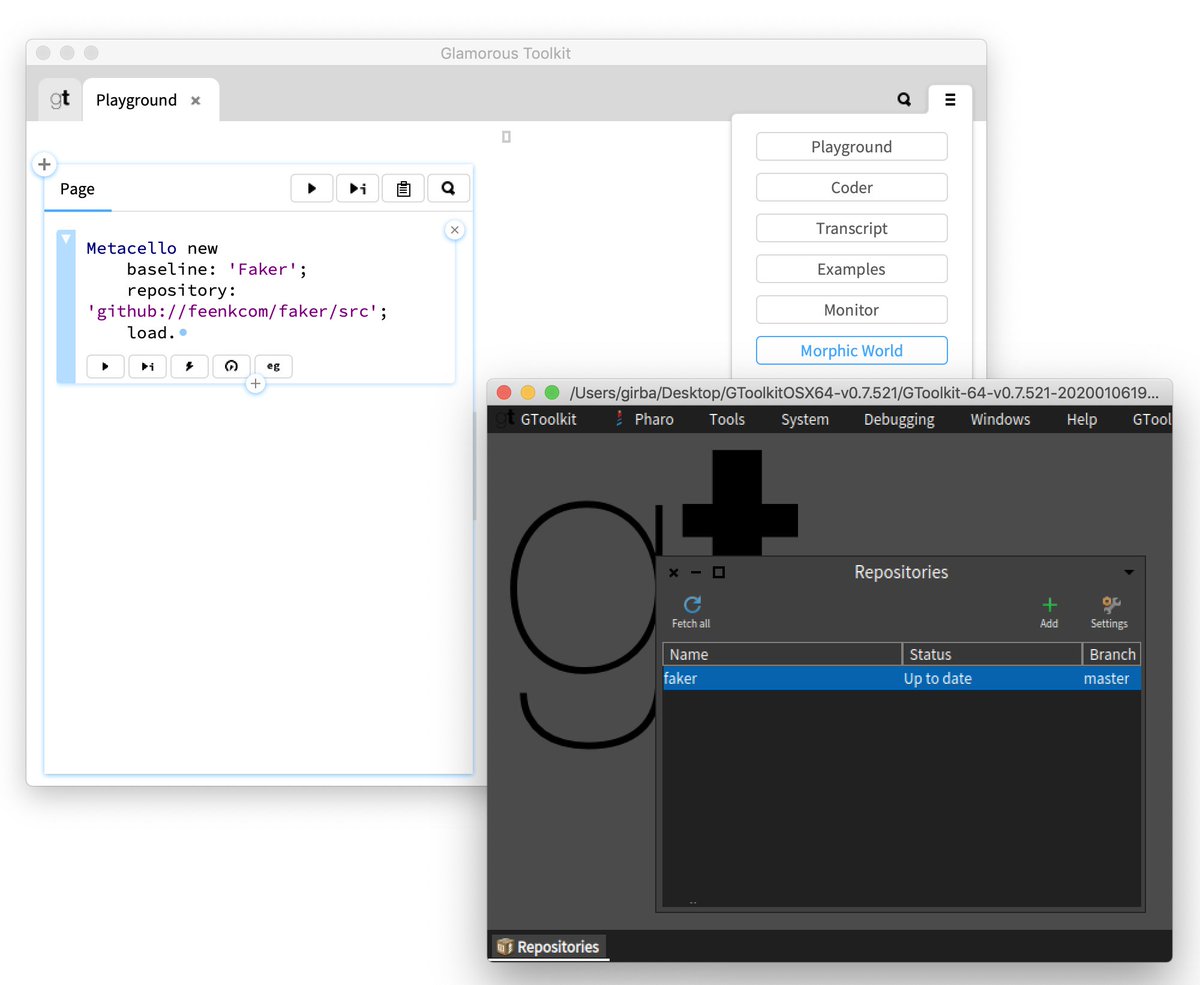The image size is (1200, 985).
Task: Select the Page tab
Action: coord(77,189)
